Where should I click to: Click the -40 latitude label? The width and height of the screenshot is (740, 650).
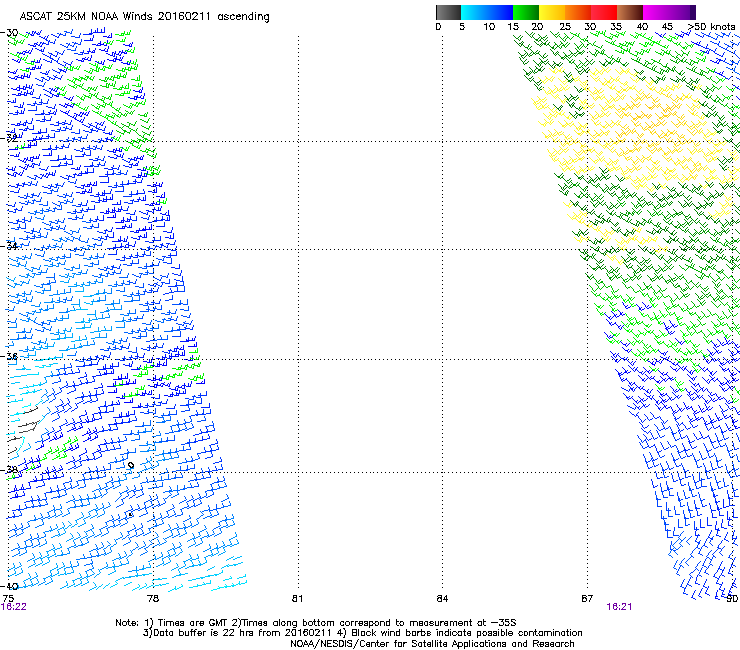[9, 586]
